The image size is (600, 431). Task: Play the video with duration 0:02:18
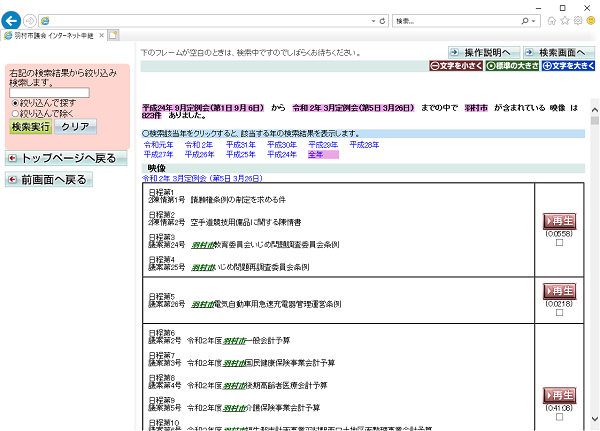559,291
